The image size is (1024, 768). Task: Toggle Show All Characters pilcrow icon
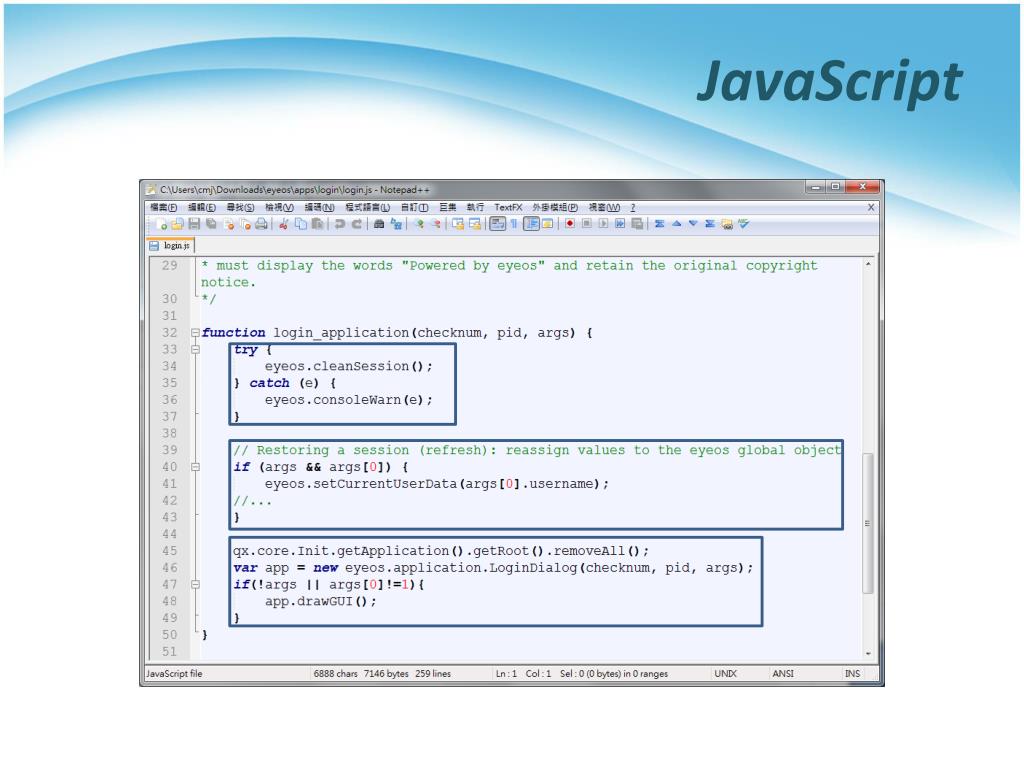[514, 224]
